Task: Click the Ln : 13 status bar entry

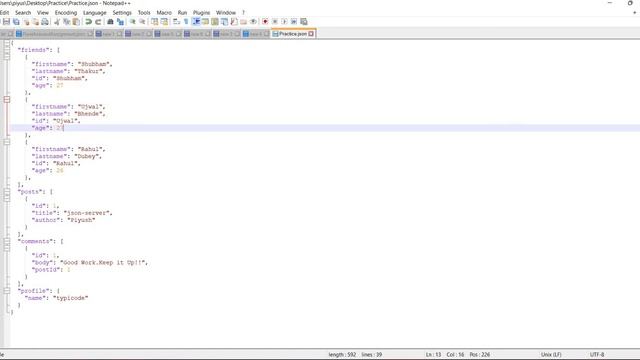Action: click(x=433, y=355)
